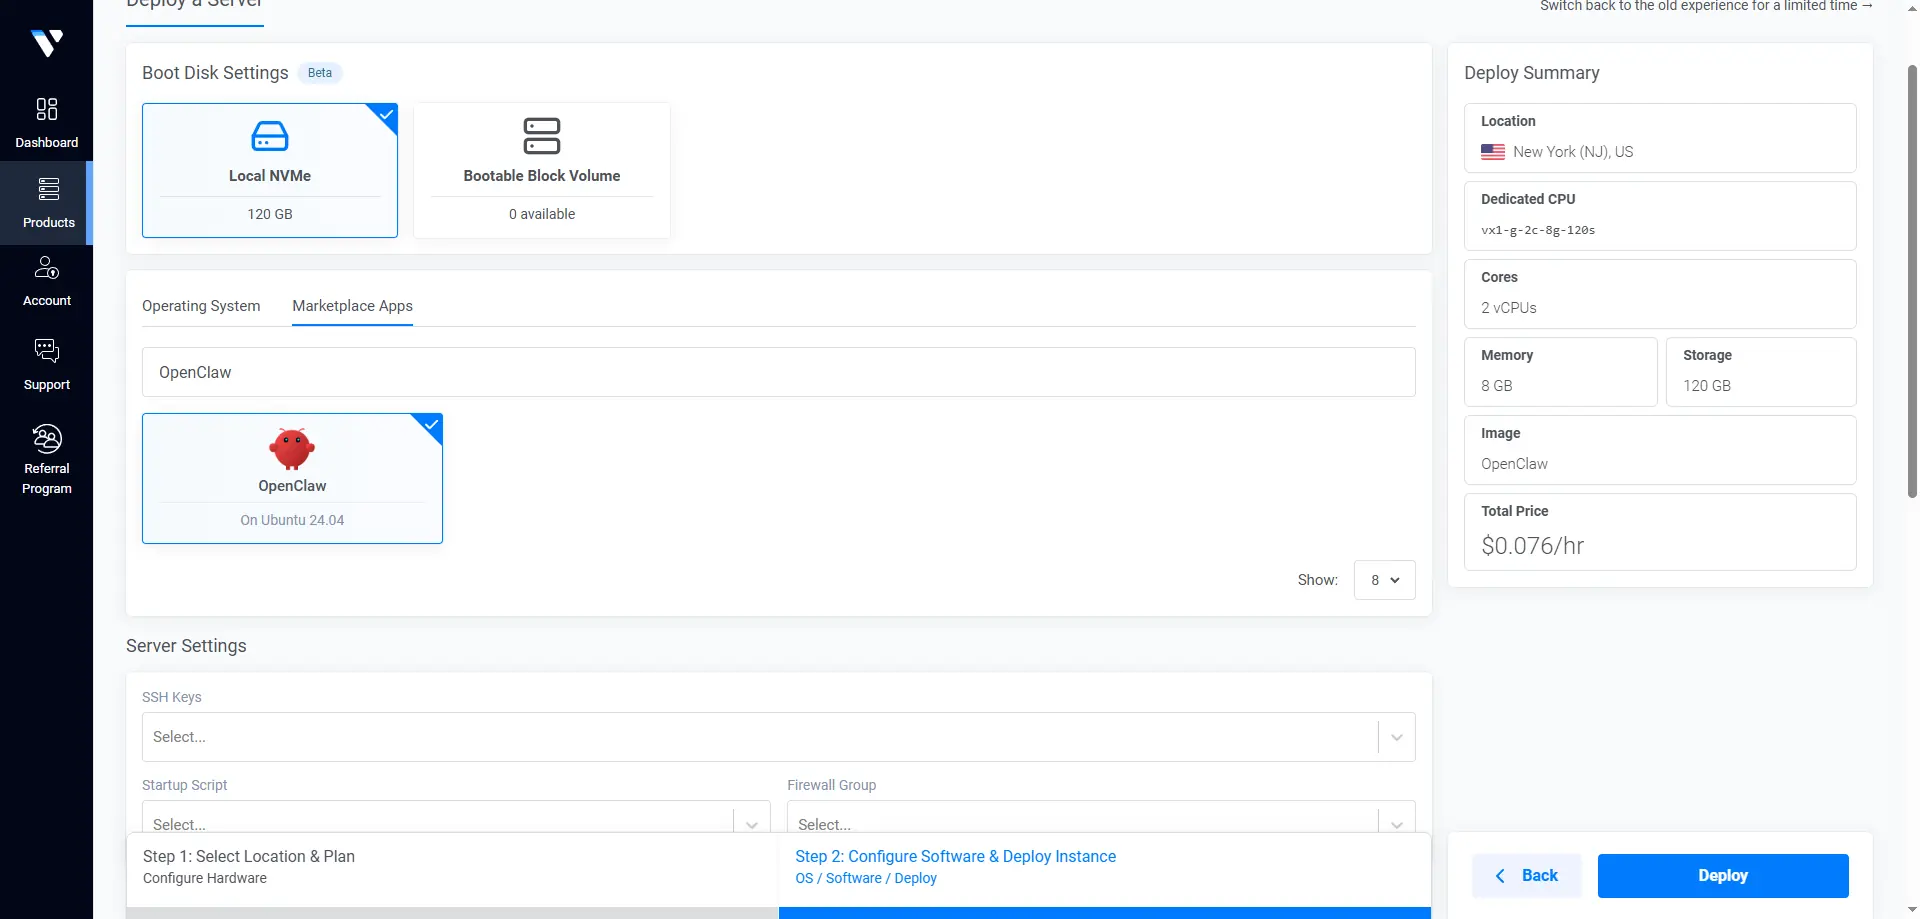The width and height of the screenshot is (1920, 919).
Task: Click the Beta badge
Action: point(320,73)
